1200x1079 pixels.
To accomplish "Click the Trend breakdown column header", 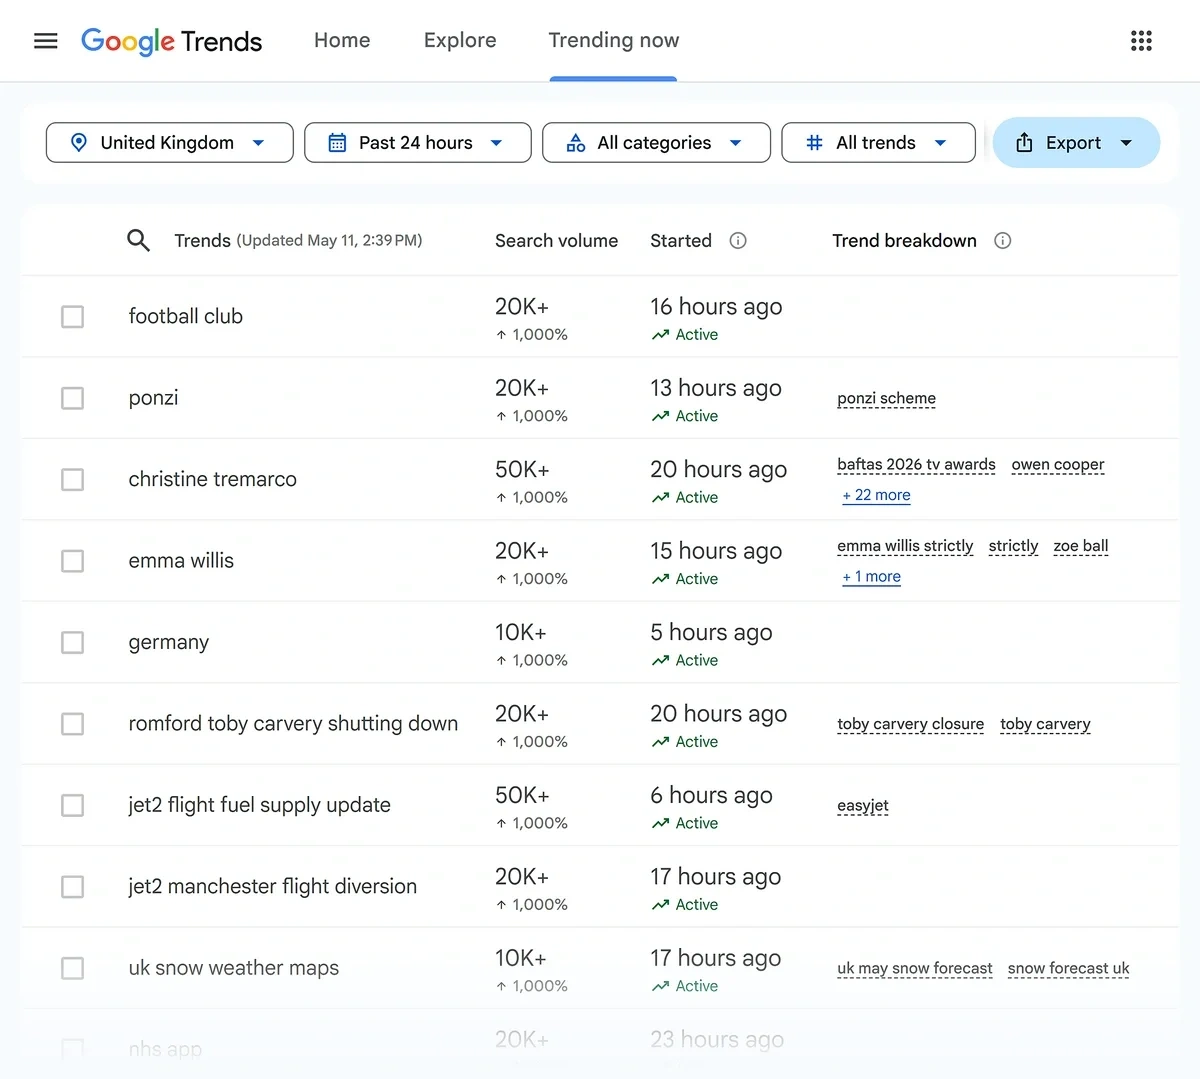I will click(904, 241).
